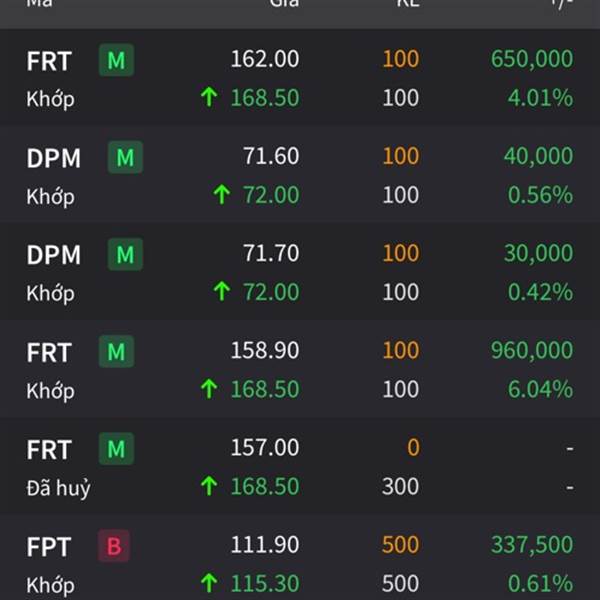Image resolution: width=600 pixels, height=600 pixels.
Task: Select the FRT order priced at 158.90
Action: click(300, 369)
